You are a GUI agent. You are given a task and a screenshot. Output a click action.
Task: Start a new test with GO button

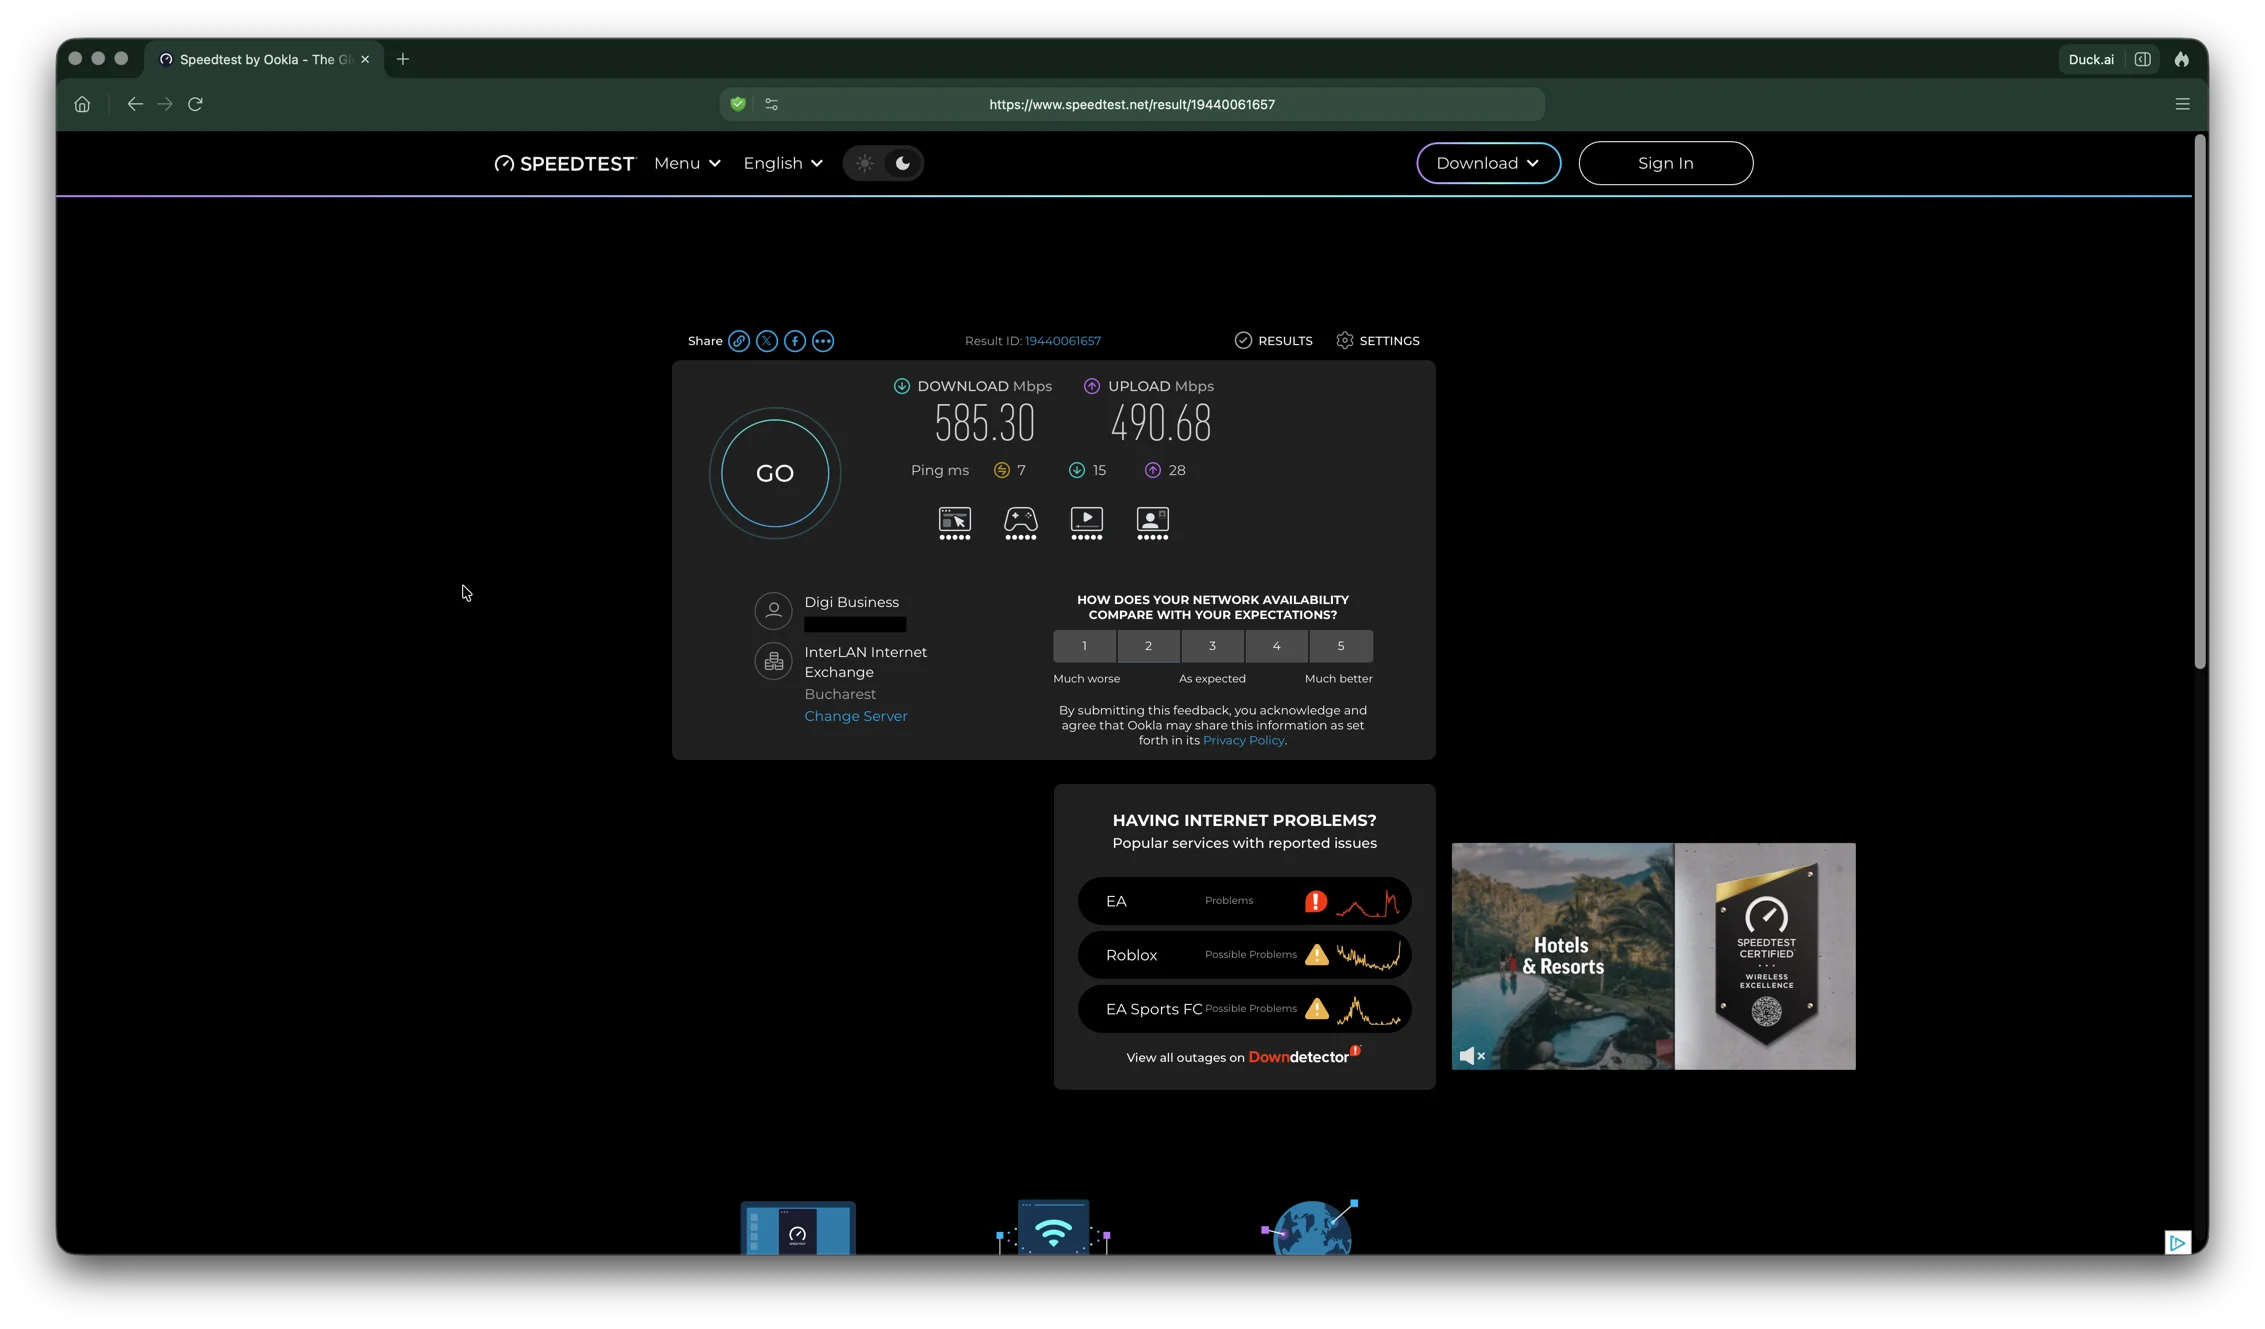pyautogui.click(x=775, y=473)
